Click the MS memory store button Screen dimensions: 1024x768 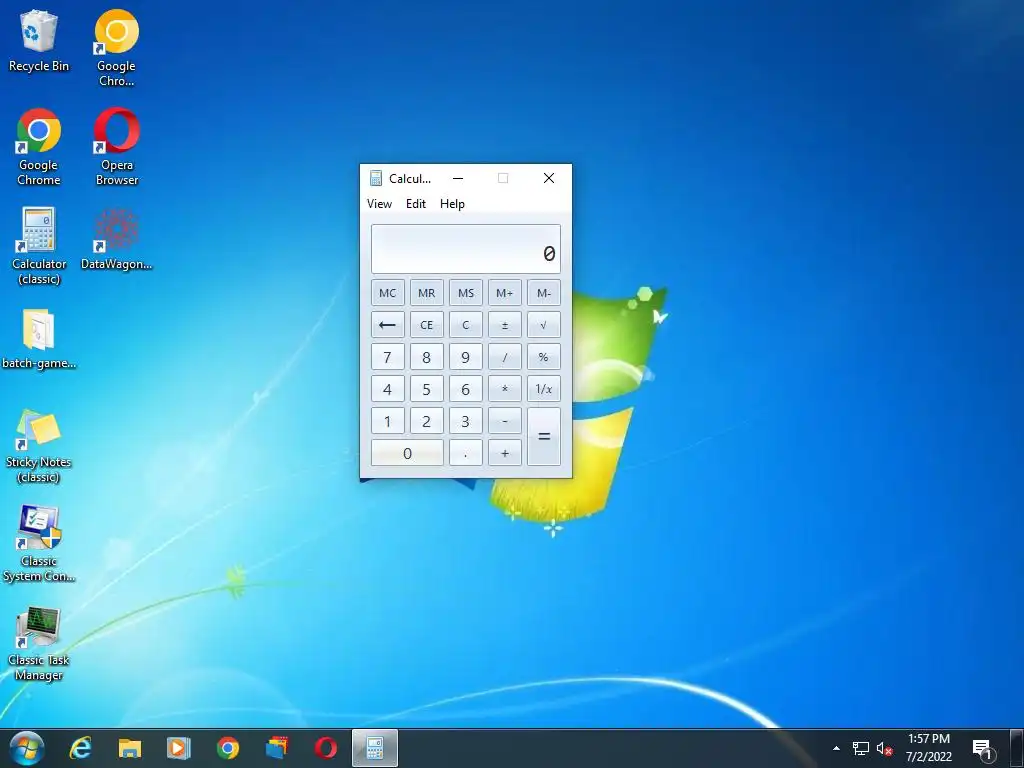pyautogui.click(x=466, y=293)
